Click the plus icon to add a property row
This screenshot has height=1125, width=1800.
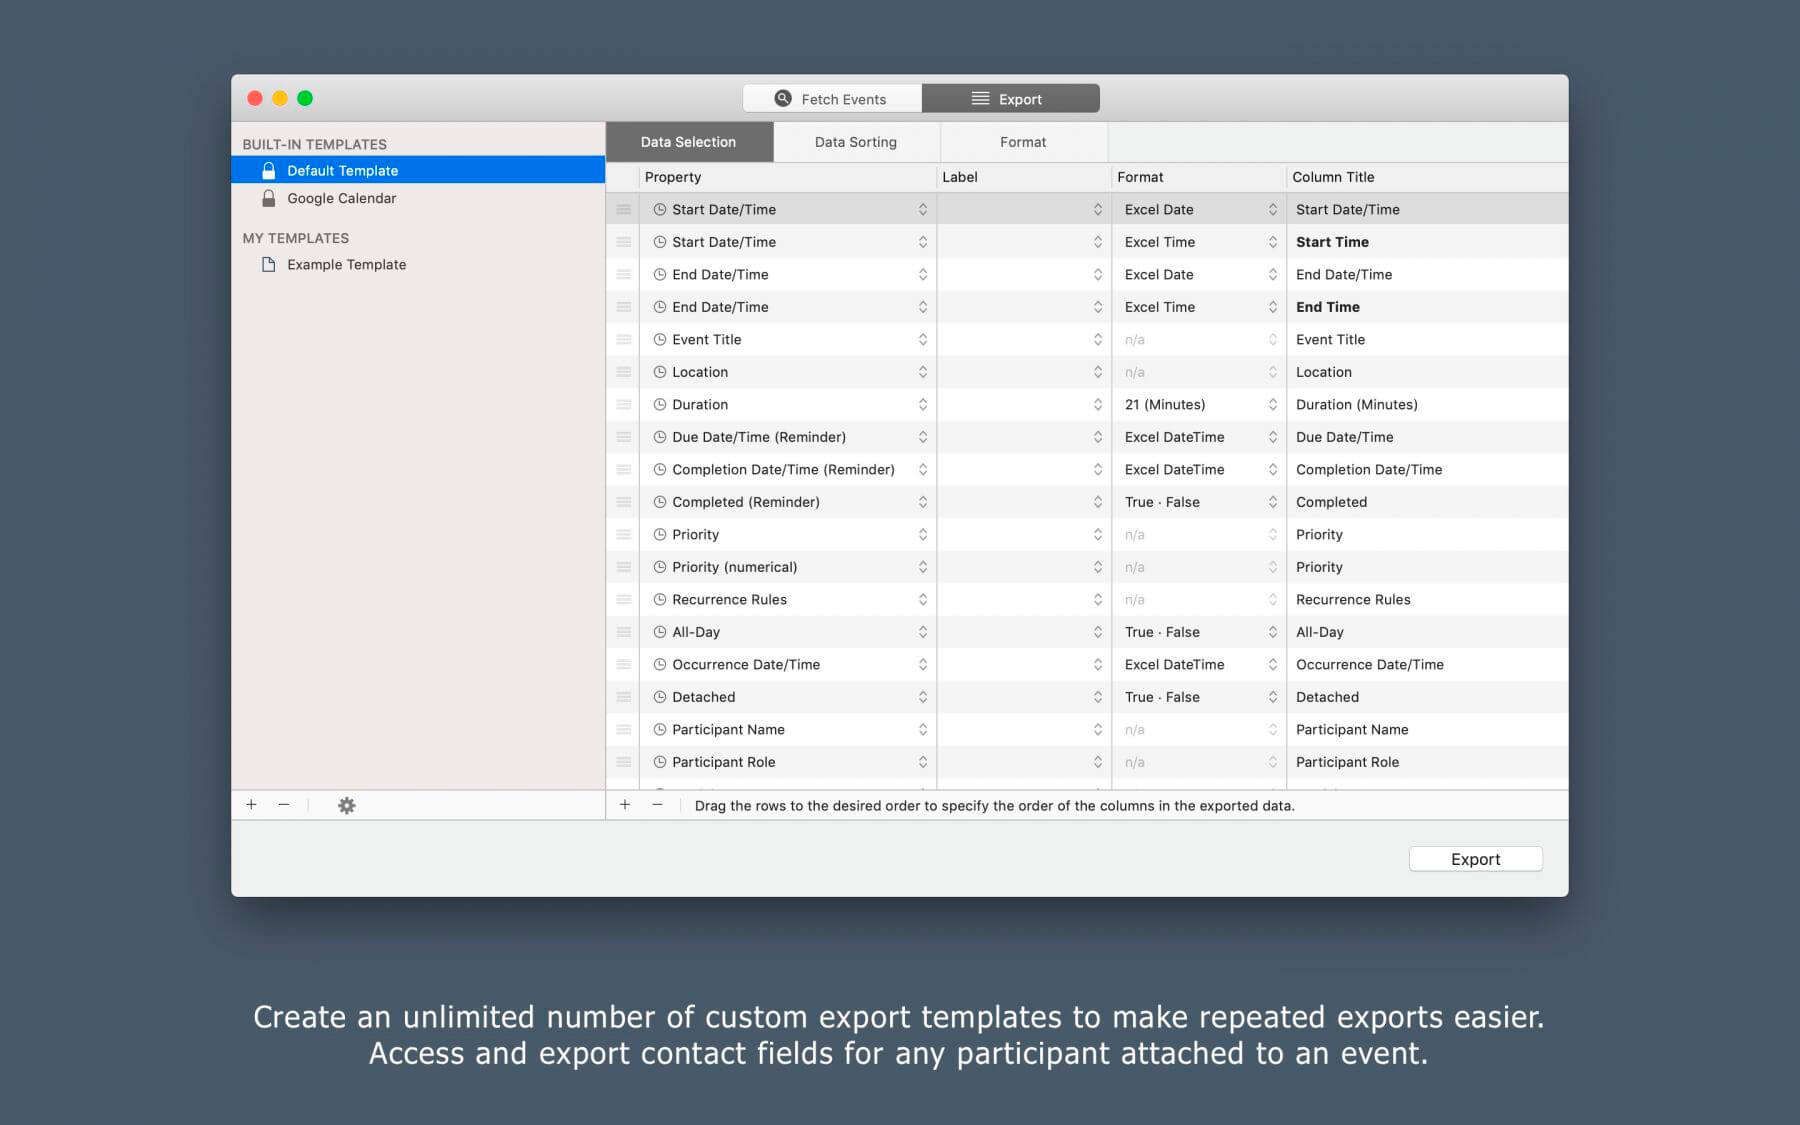625,805
